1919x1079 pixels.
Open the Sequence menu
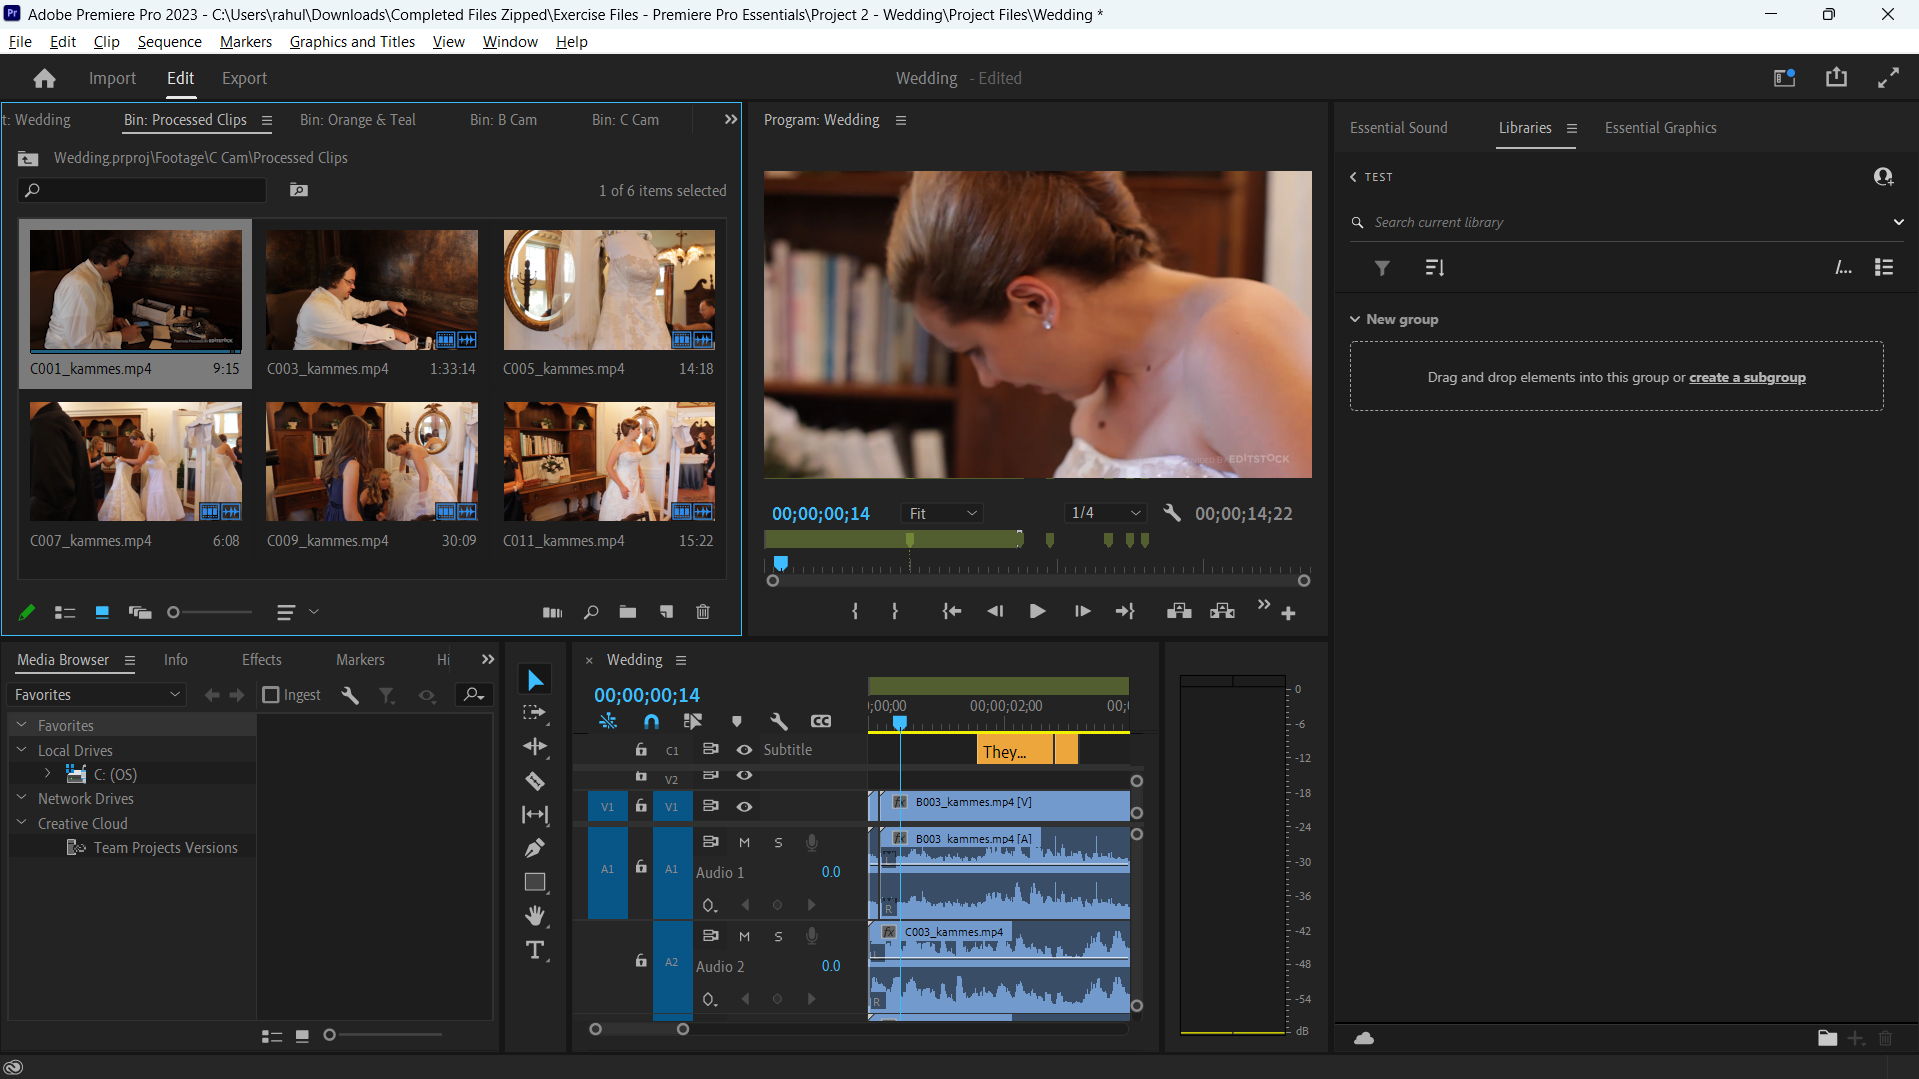point(169,41)
